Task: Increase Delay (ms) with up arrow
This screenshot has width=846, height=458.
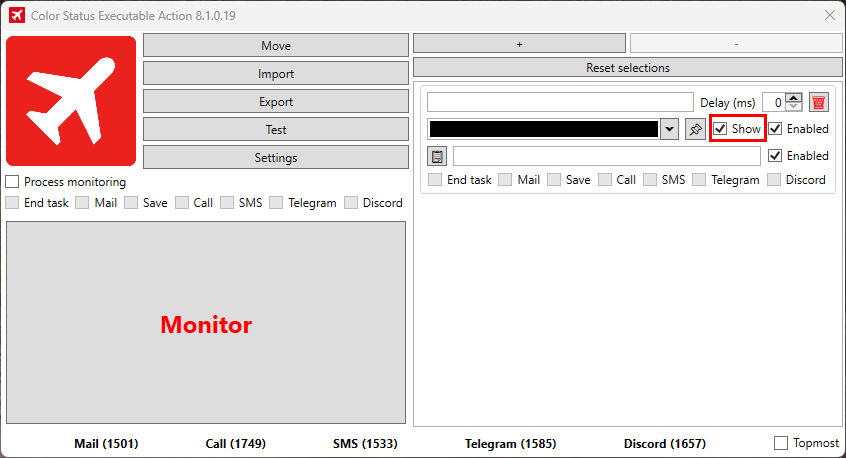Action: [794, 98]
